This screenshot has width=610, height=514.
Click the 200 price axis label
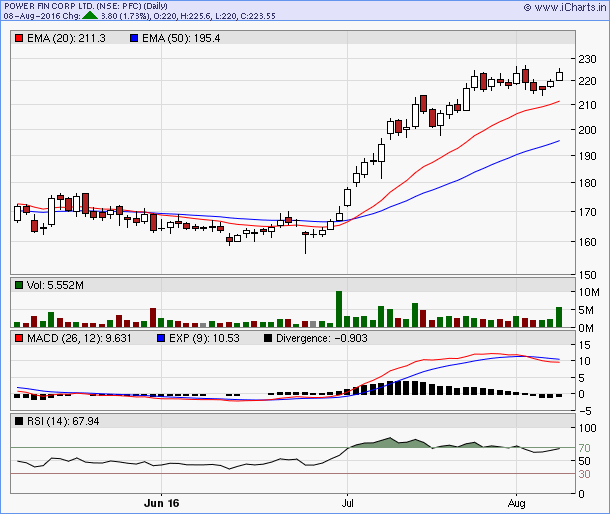(x=587, y=130)
